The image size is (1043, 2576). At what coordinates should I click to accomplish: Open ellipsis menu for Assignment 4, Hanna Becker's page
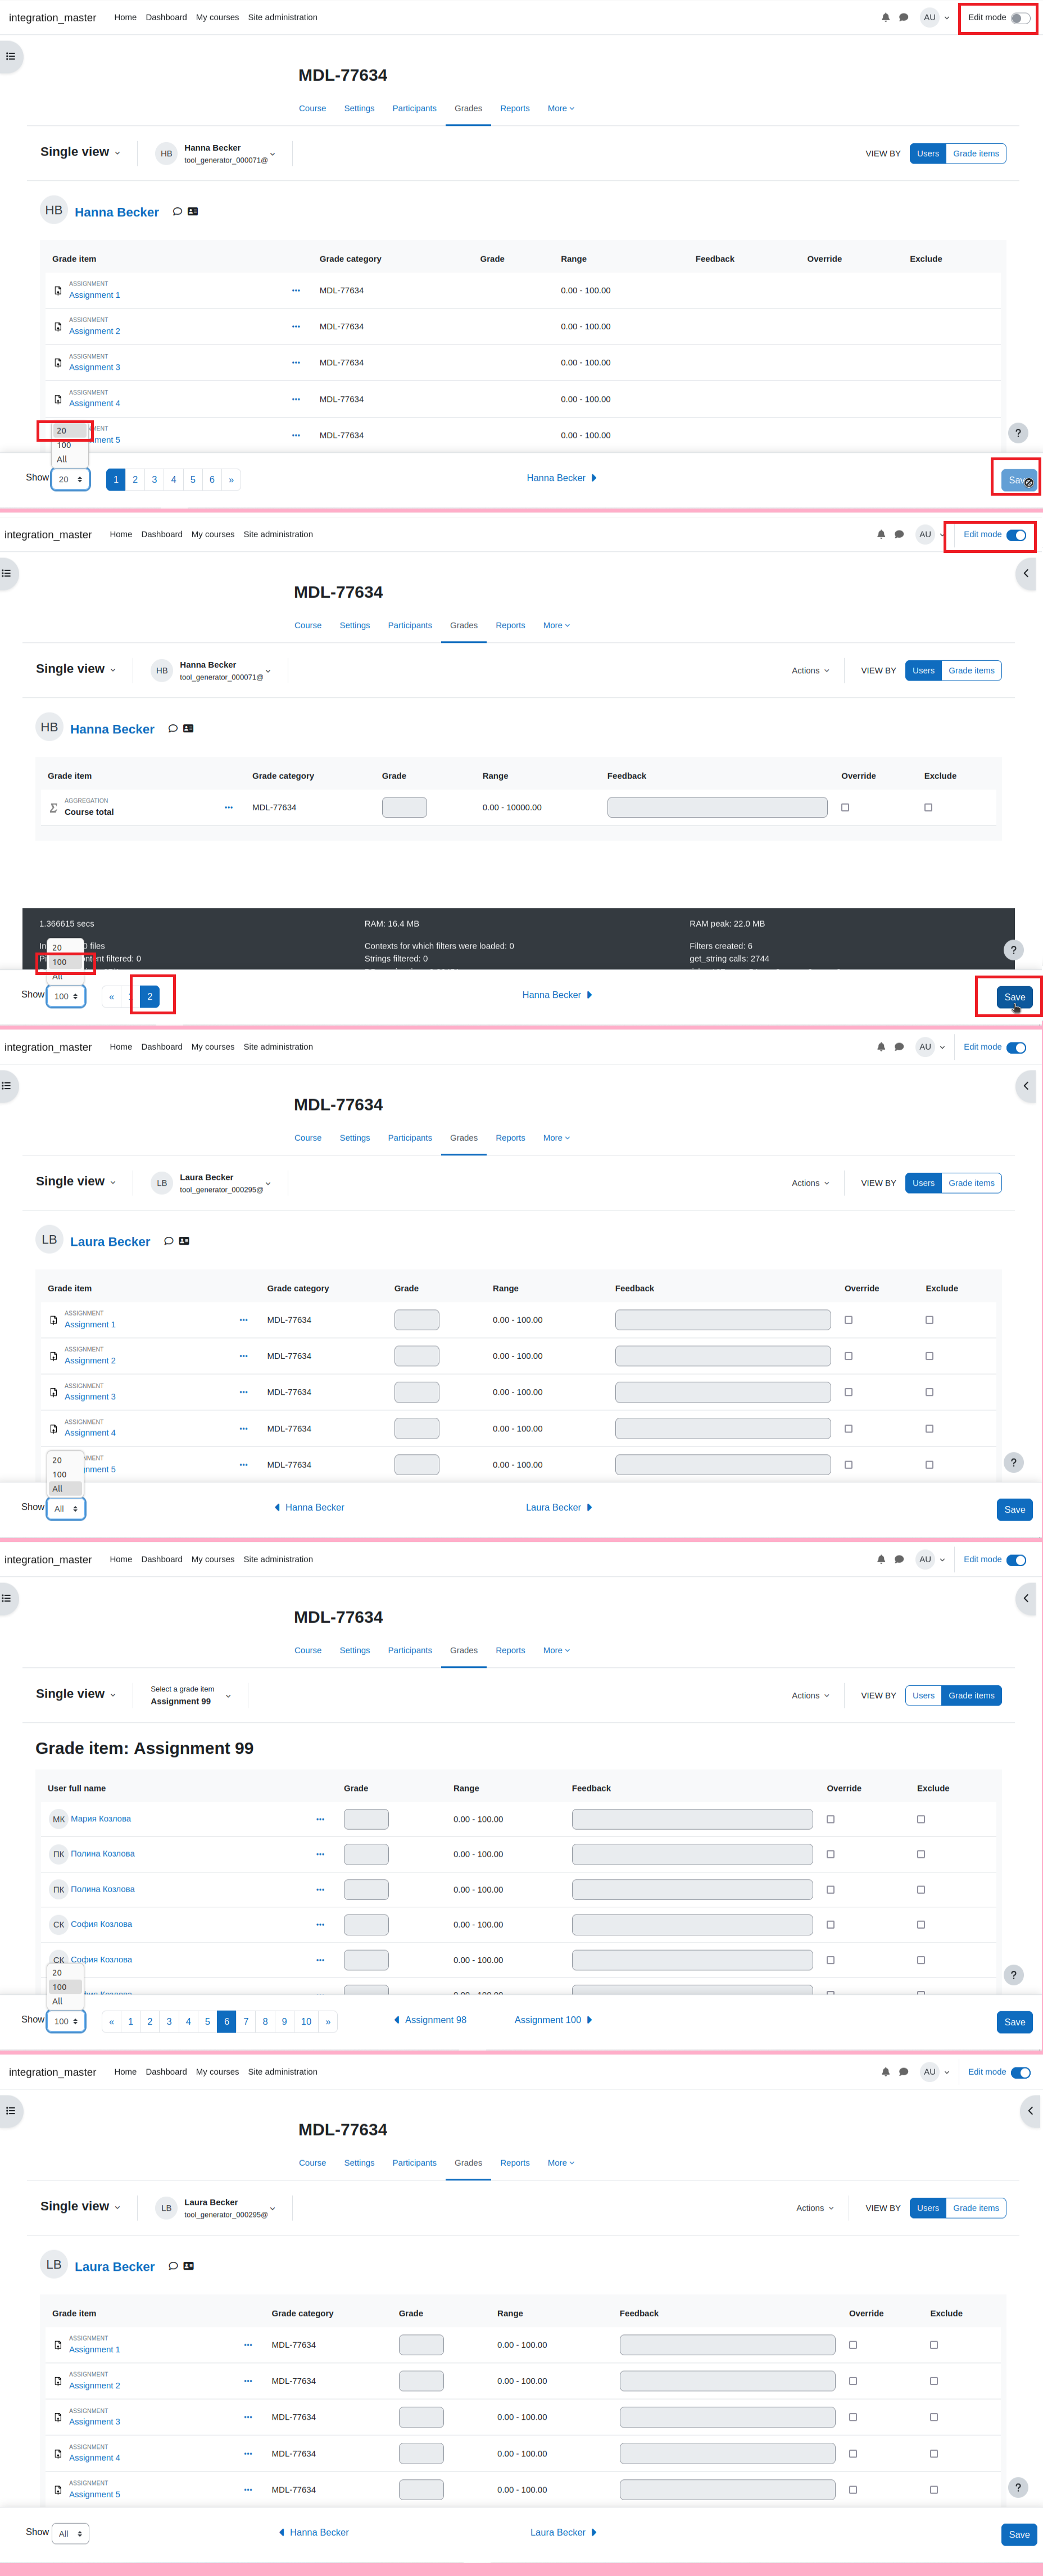(295, 399)
